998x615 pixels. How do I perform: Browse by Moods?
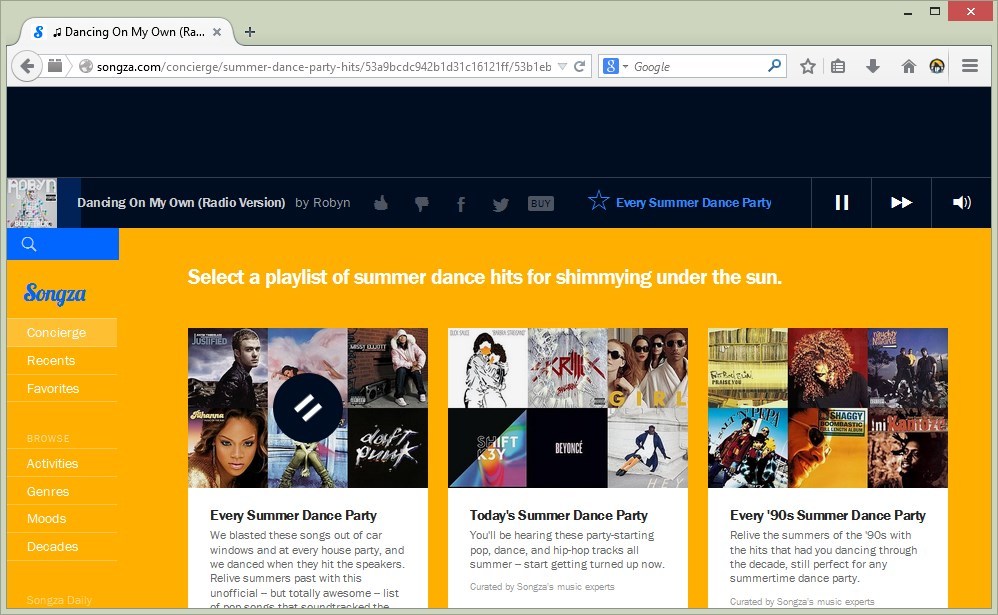[62, 519]
